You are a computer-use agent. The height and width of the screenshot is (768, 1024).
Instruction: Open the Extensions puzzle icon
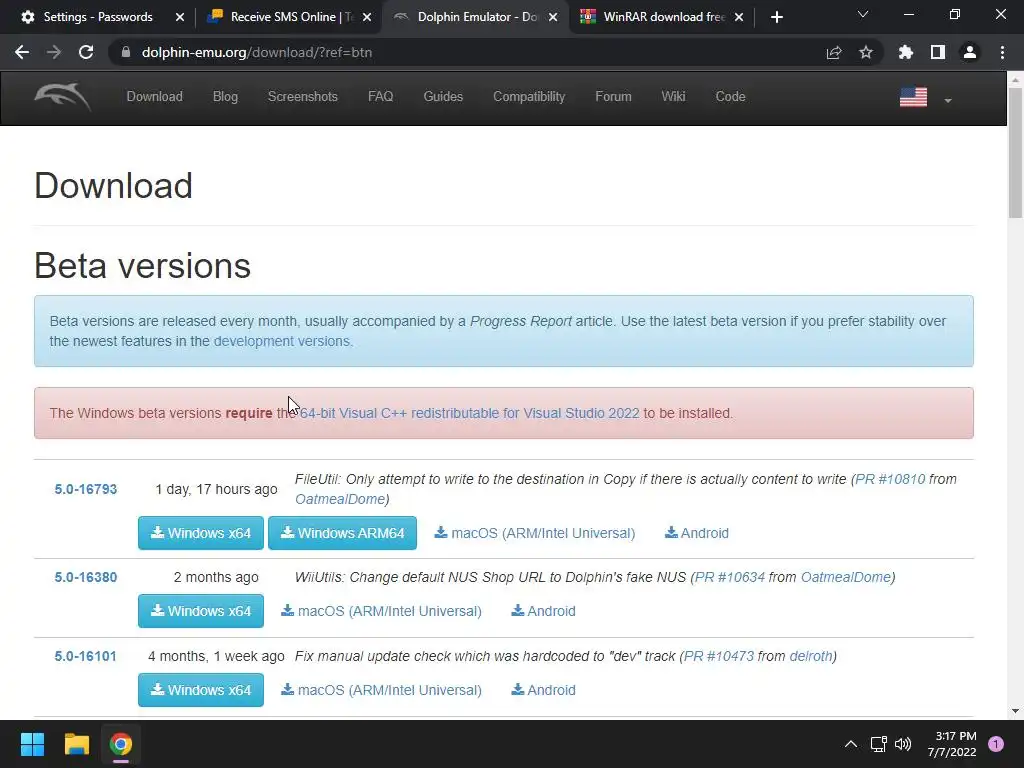pyautogui.click(x=906, y=52)
